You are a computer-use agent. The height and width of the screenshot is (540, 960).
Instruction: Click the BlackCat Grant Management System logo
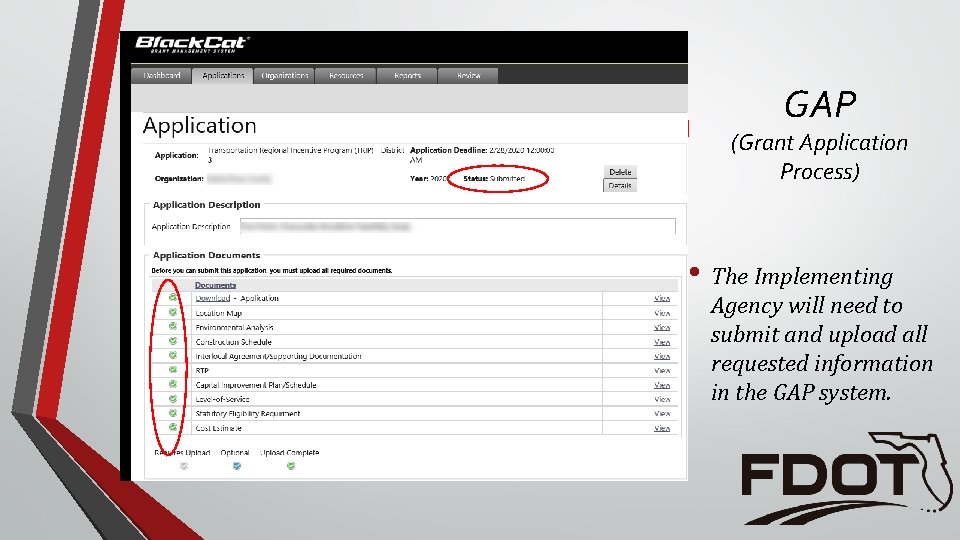click(192, 44)
